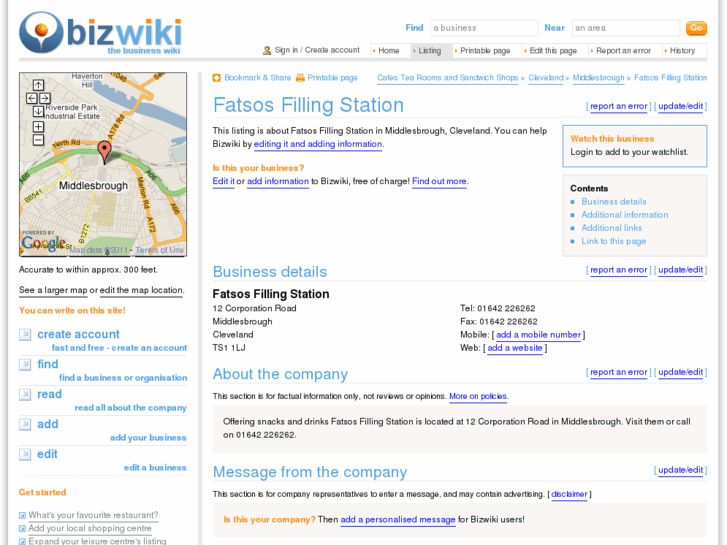Click arrow icon next to add

coord(25,424)
